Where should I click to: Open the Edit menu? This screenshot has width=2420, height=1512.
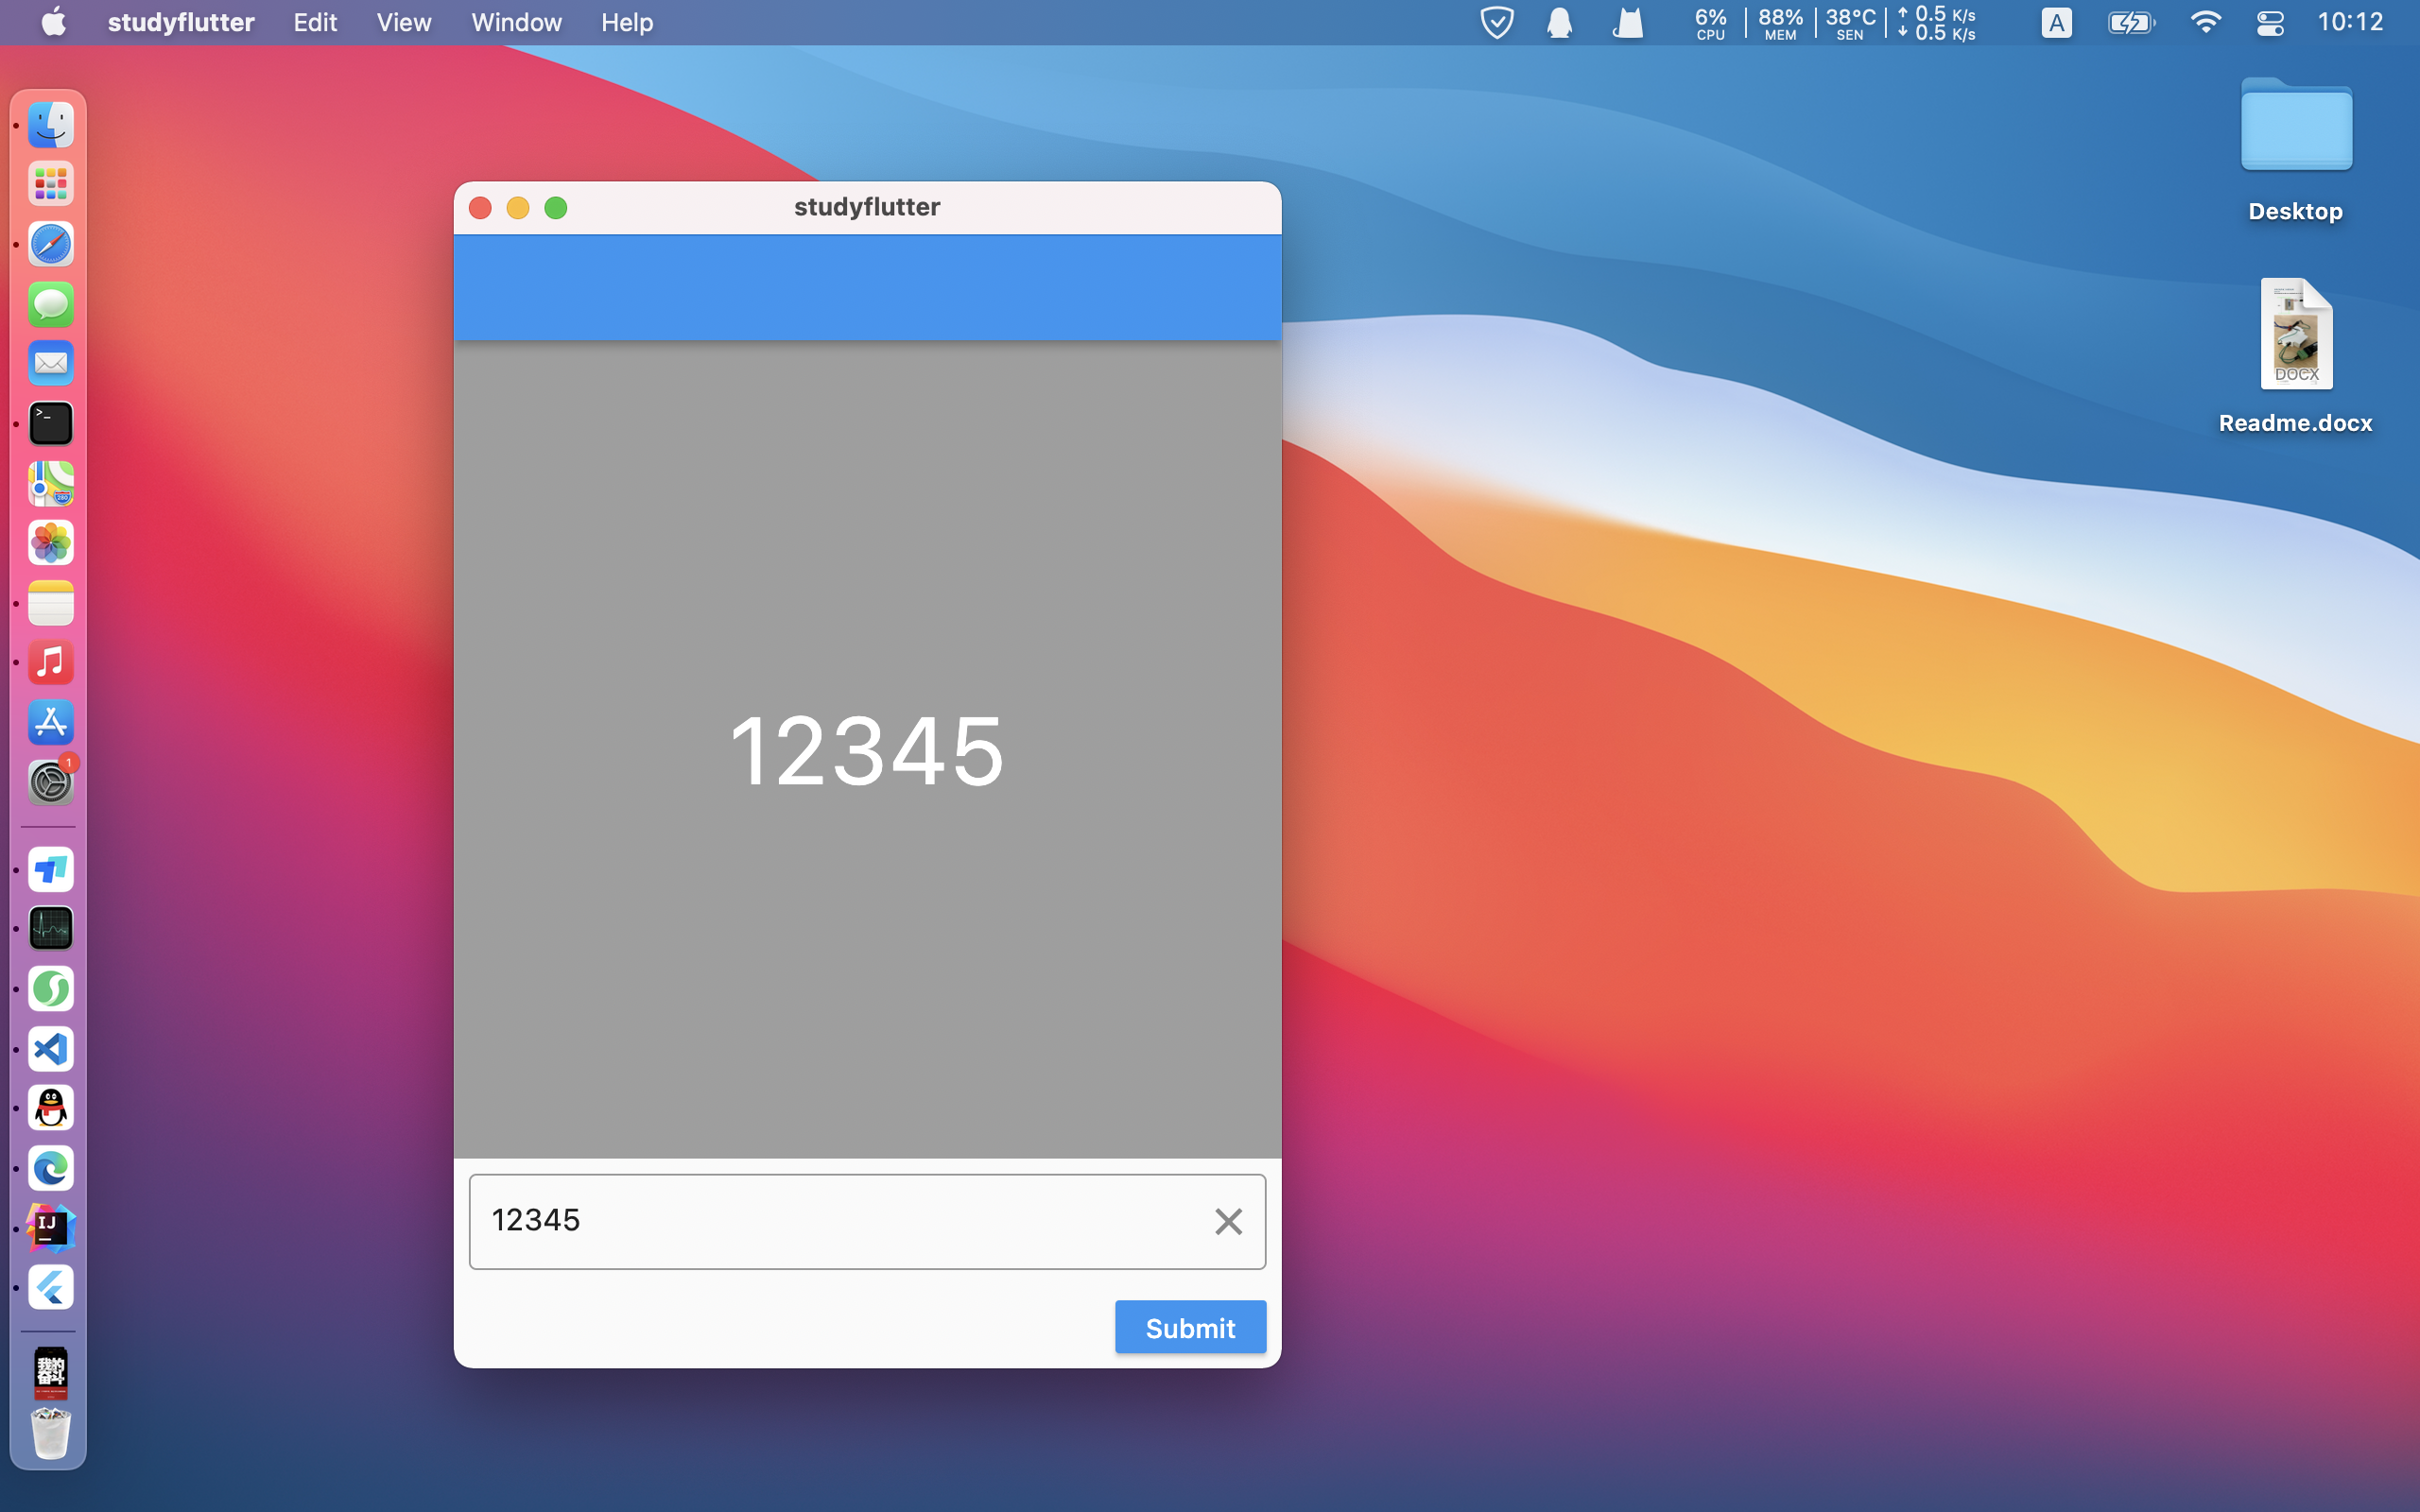(314, 22)
